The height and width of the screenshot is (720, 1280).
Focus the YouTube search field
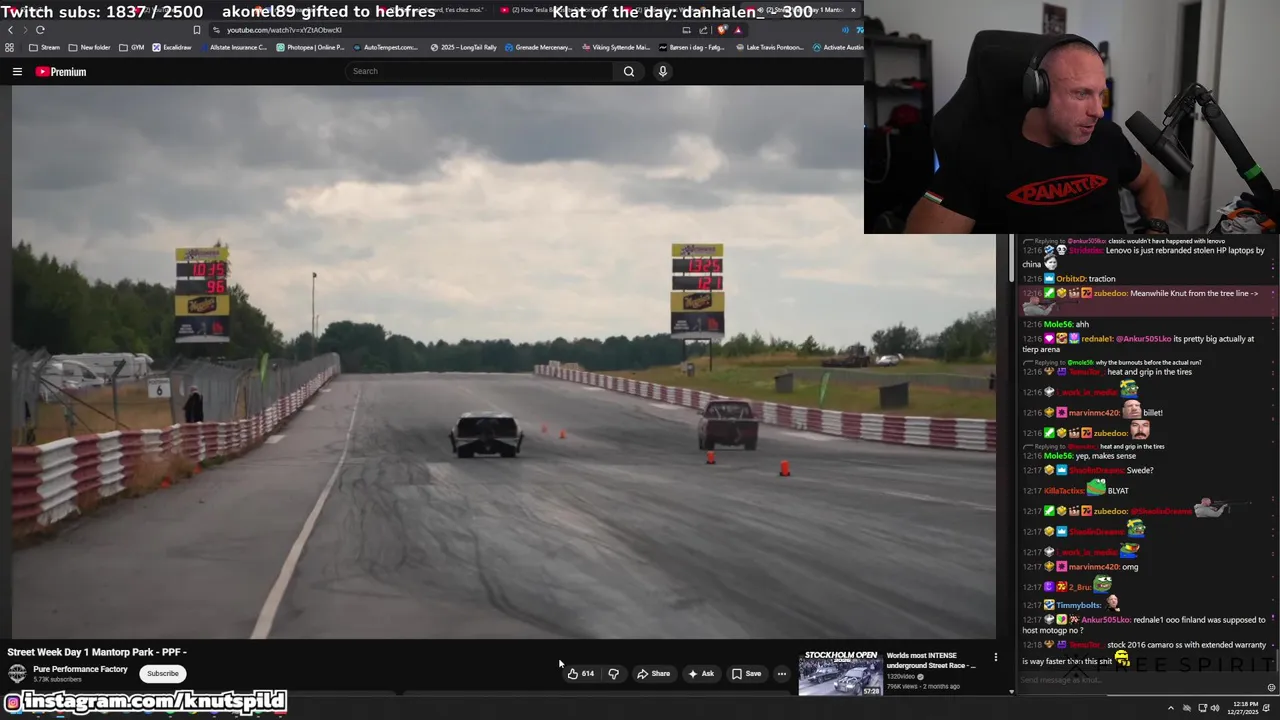[480, 71]
